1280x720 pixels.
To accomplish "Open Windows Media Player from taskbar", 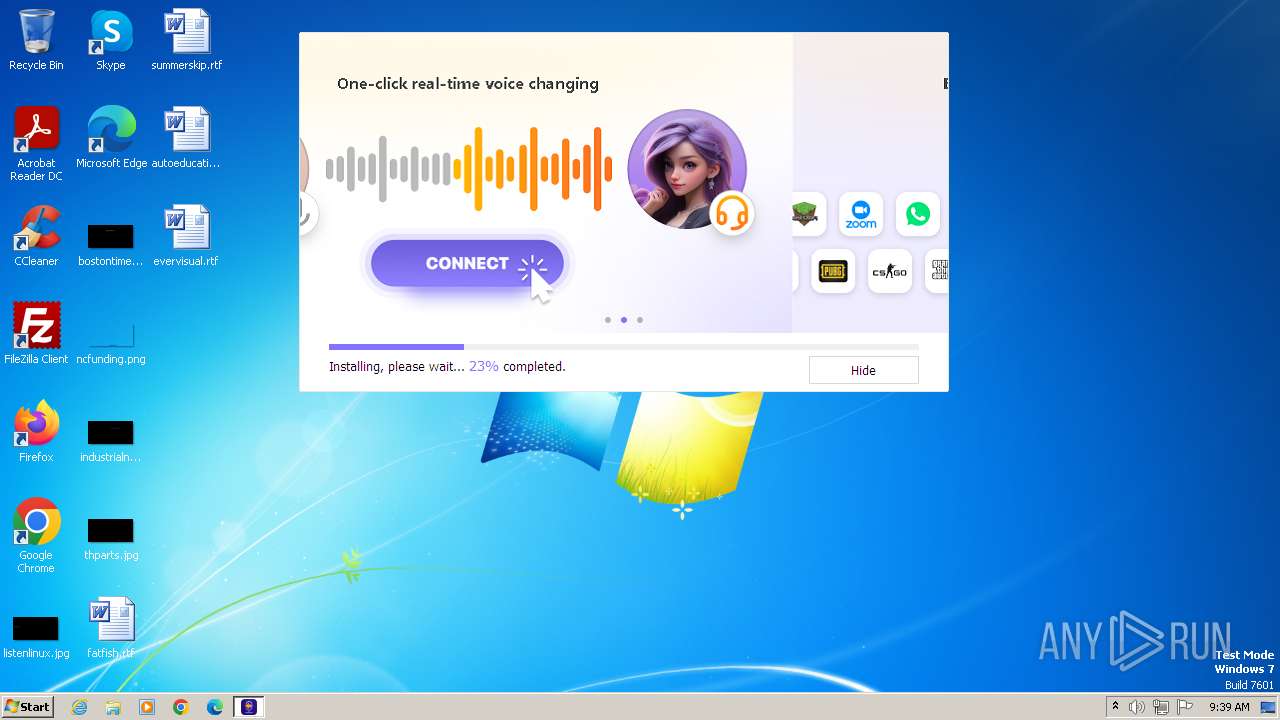I will tap(147, 707).
